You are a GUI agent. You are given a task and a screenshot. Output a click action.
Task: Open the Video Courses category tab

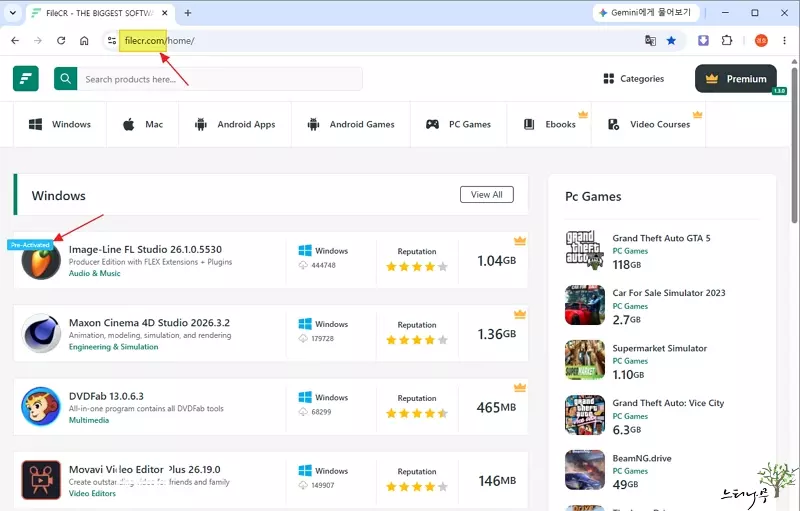tap(648, 124)
